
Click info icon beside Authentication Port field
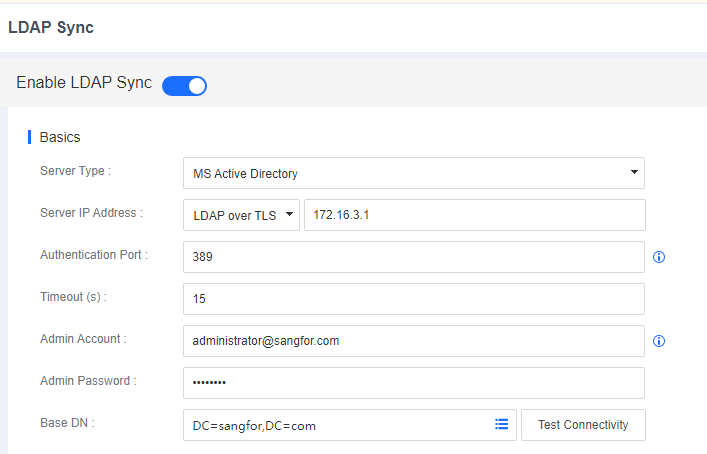point(659,257)
